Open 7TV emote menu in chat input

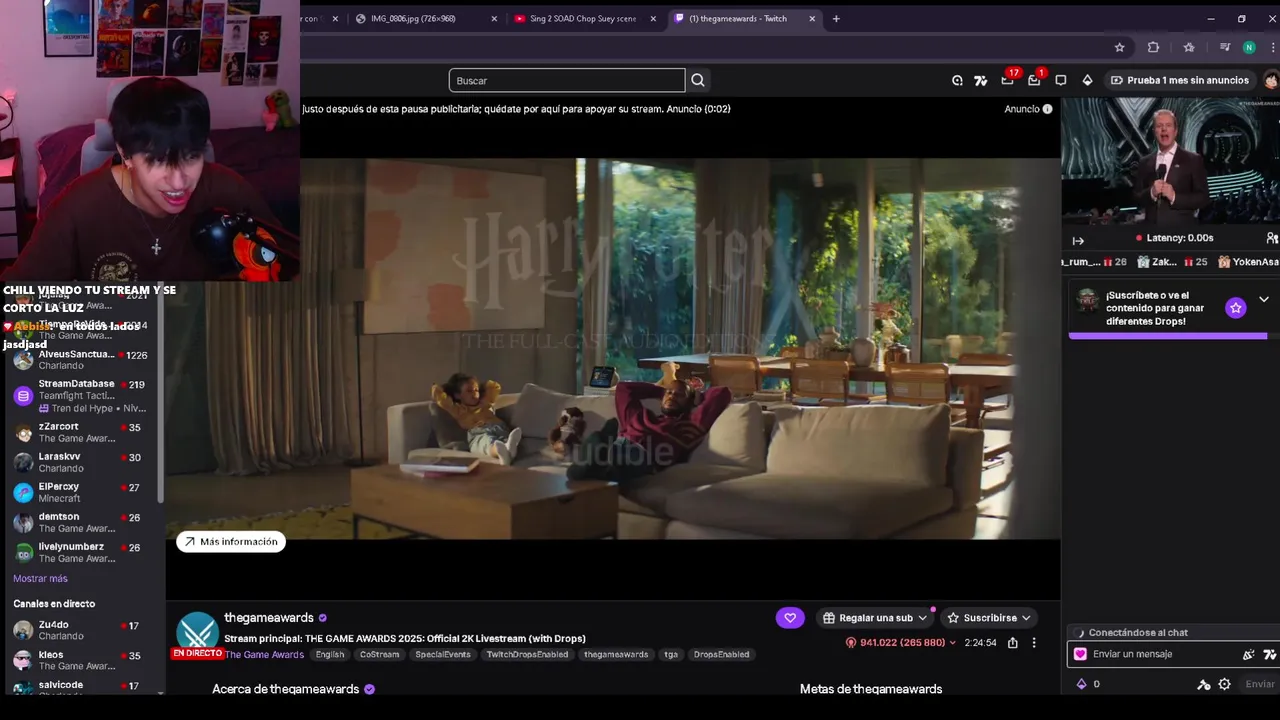(x=1270, y=654)
